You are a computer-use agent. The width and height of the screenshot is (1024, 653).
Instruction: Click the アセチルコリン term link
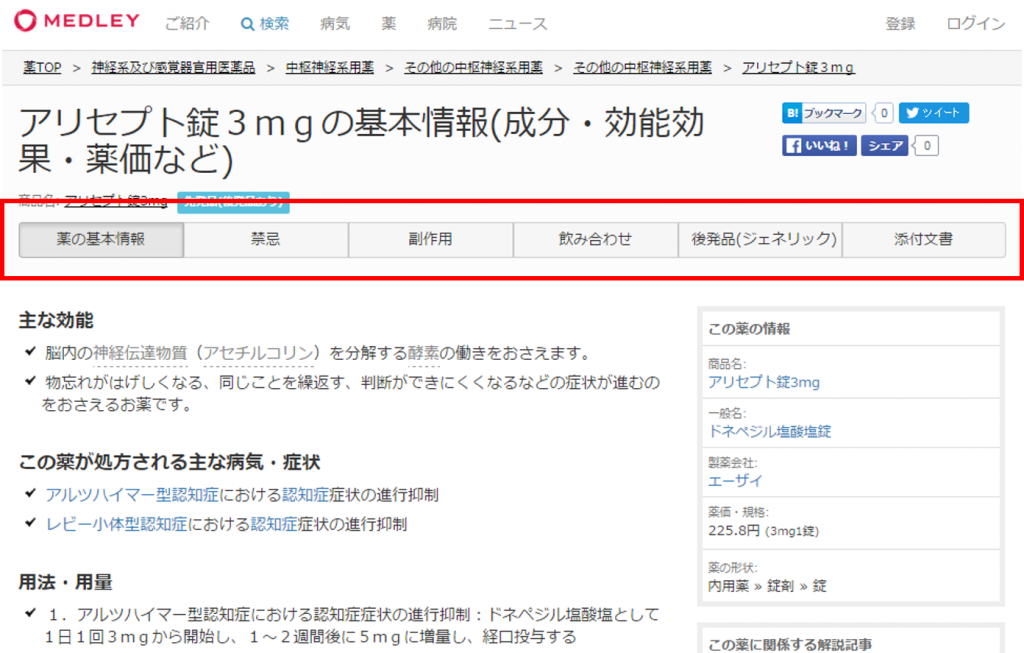[x=259, y=353]
